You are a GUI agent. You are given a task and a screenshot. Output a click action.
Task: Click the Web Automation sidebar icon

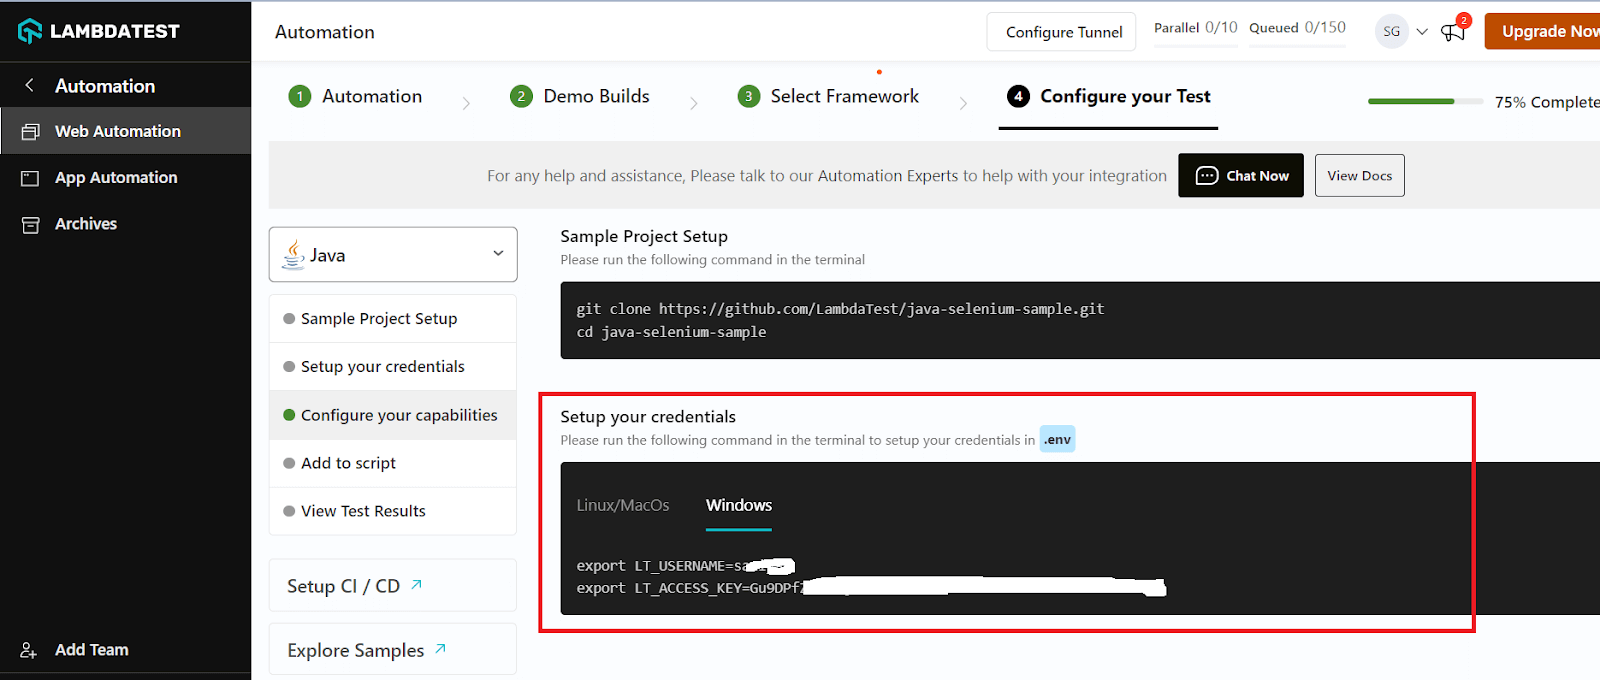[x=31, y=131]
